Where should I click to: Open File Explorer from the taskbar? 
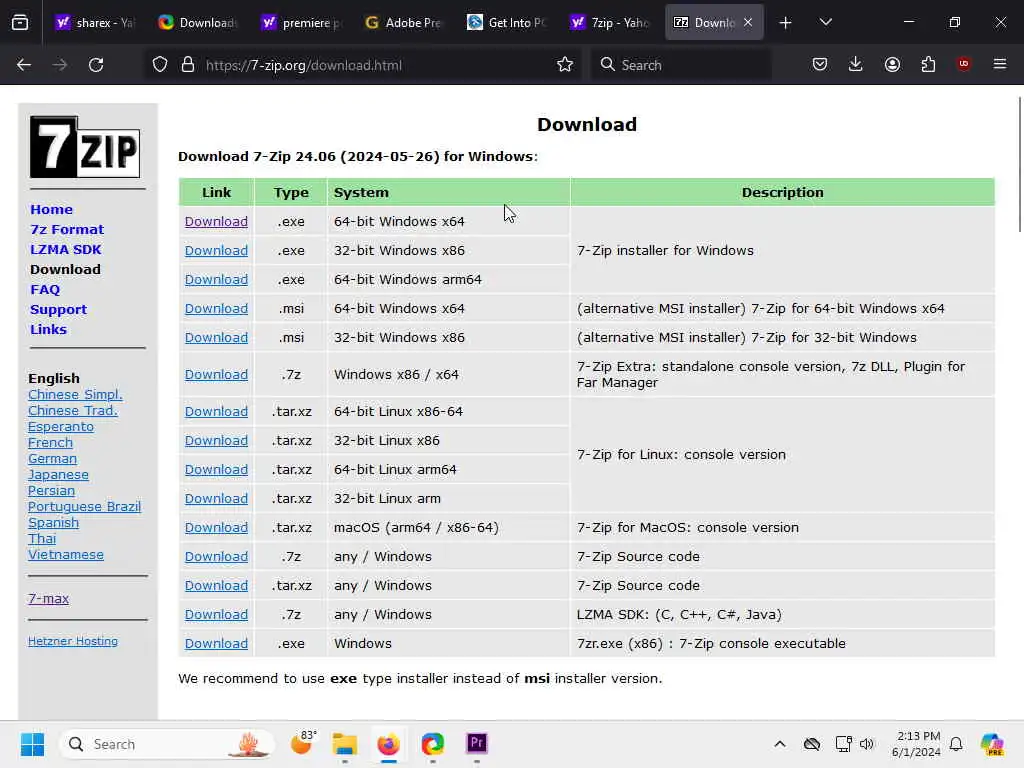(x=345, y=744)
